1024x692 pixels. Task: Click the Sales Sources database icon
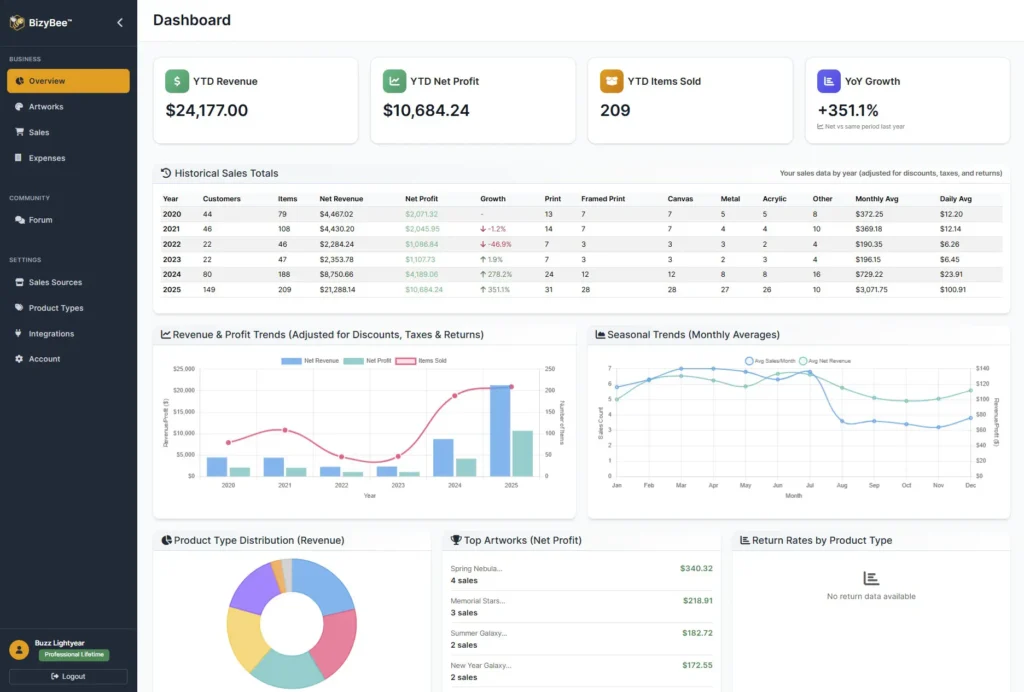coord(19,283)
